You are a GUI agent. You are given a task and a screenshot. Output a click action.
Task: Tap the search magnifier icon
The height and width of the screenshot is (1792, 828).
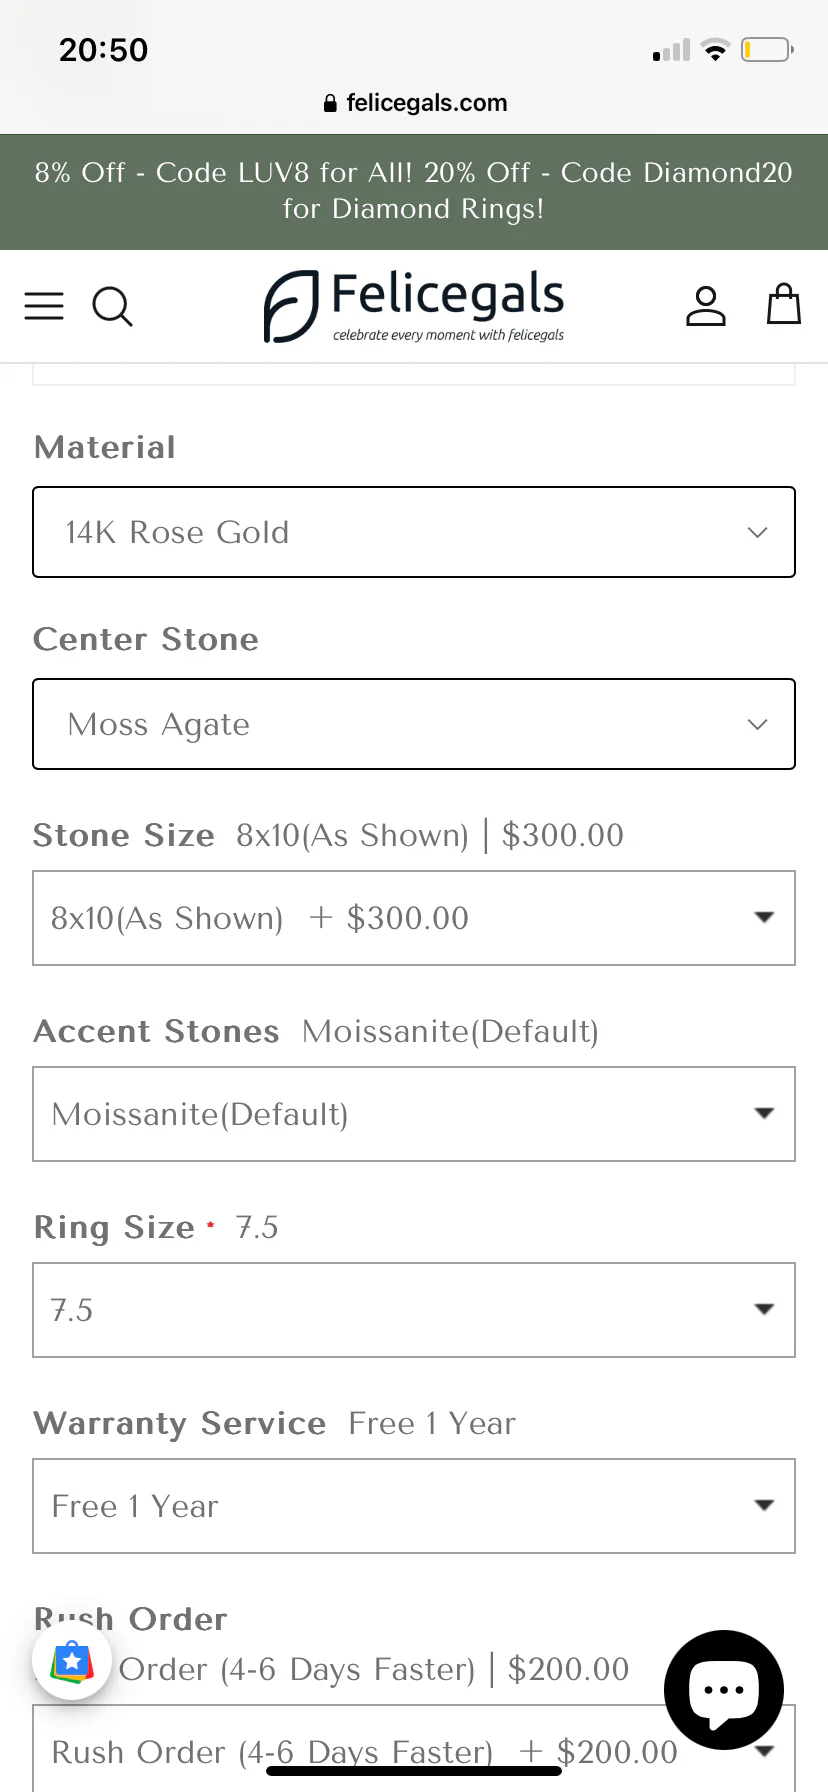click(112, 307)
